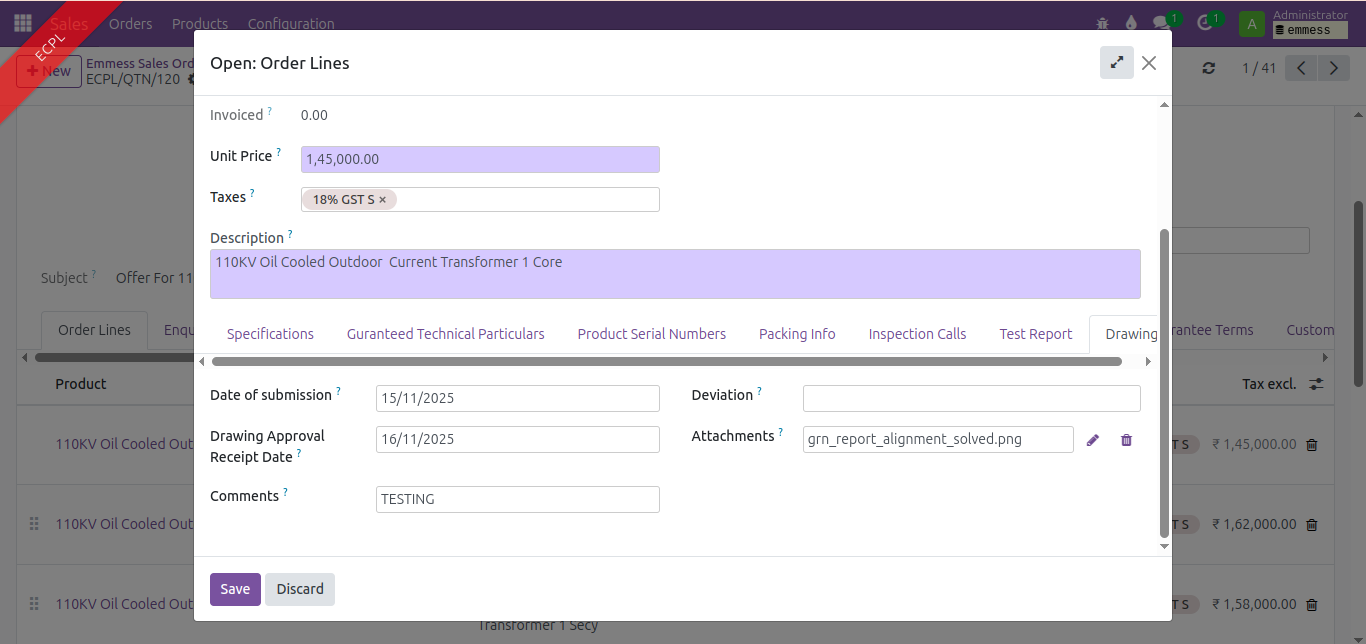1366x644 pixels.
Task: Focus the Unit Price field
Action: pos(480,159)
